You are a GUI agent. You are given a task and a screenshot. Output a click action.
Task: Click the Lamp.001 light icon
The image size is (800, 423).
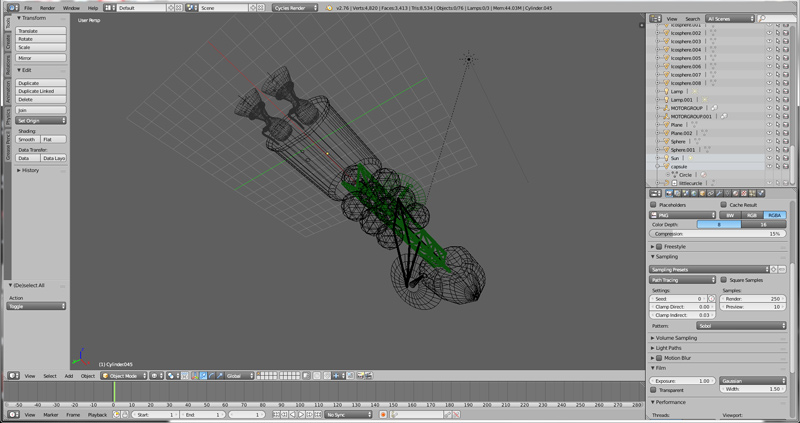pyautogui.click(x=665, y=100)
